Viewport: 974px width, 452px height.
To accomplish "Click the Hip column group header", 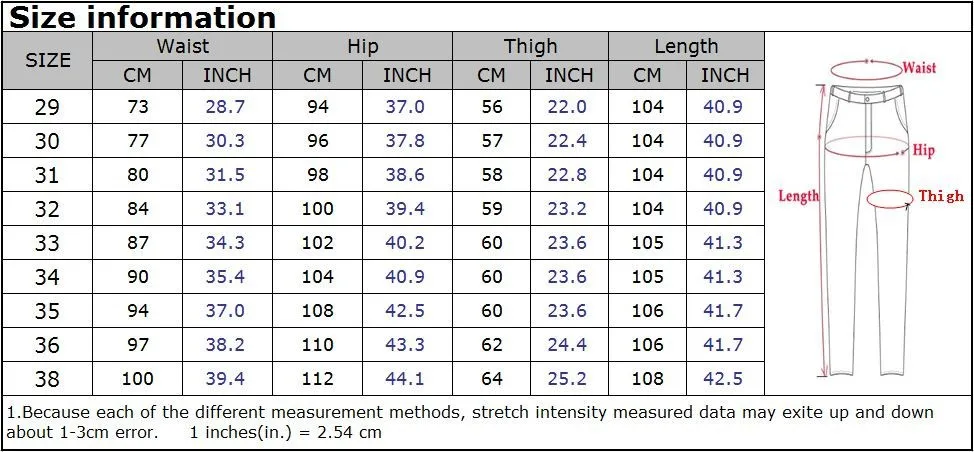I will [363, 47].
